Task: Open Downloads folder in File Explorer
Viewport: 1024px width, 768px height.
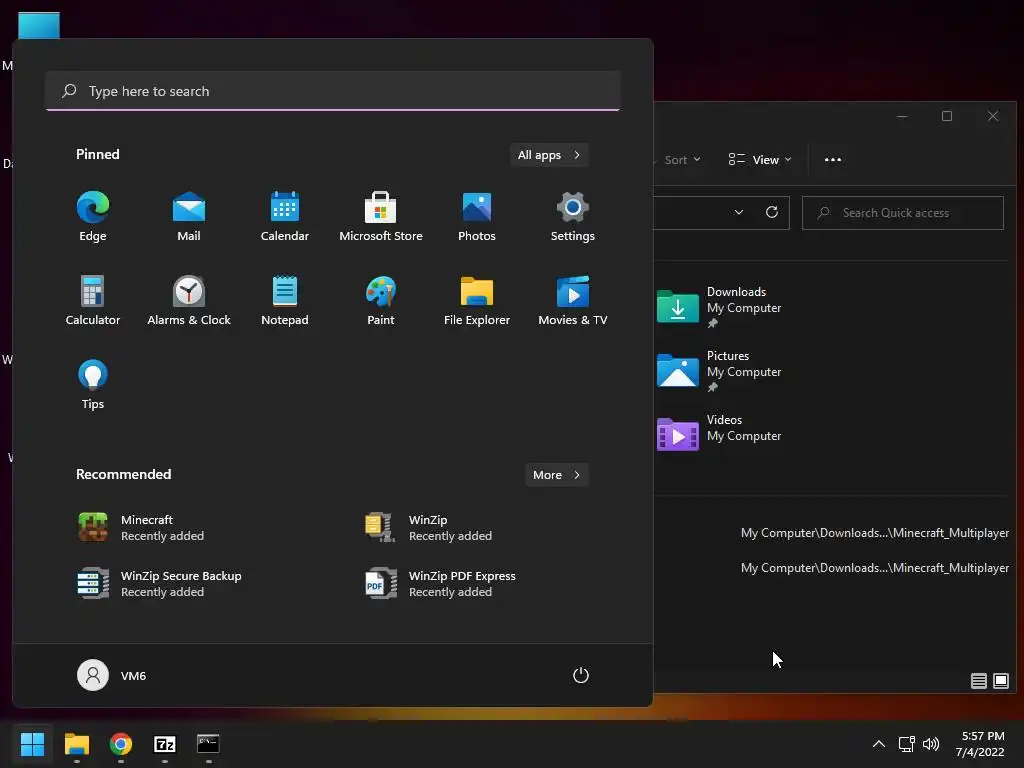Action: (x=719, y=306)
